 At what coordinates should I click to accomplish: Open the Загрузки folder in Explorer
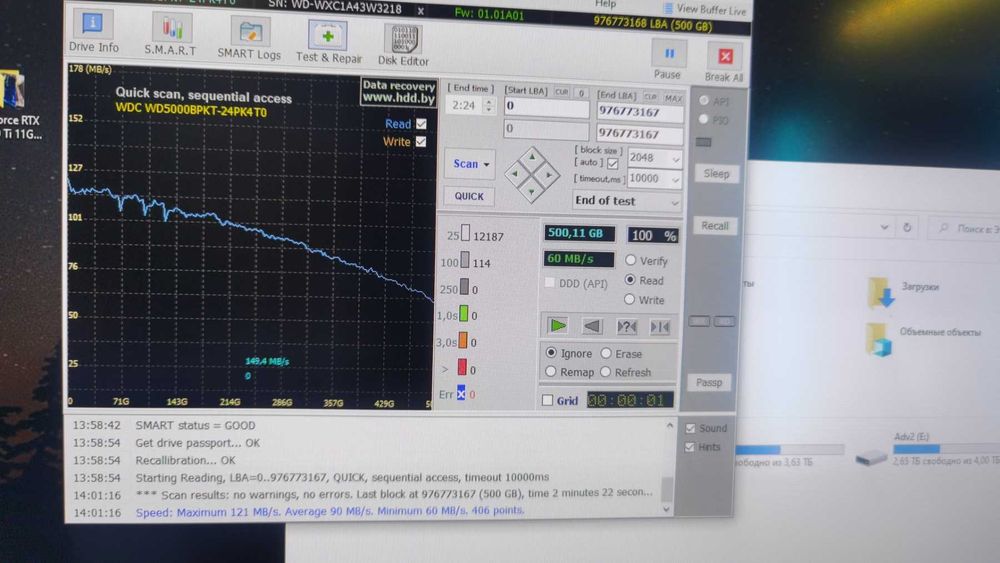point(904,291)
